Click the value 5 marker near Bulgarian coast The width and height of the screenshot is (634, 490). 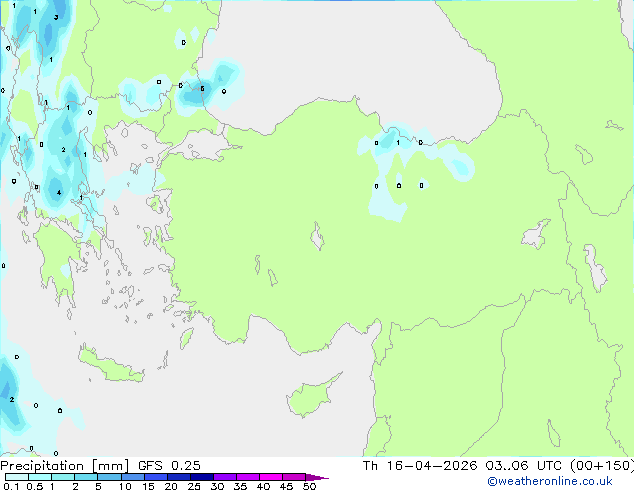[x=202, y=89]
